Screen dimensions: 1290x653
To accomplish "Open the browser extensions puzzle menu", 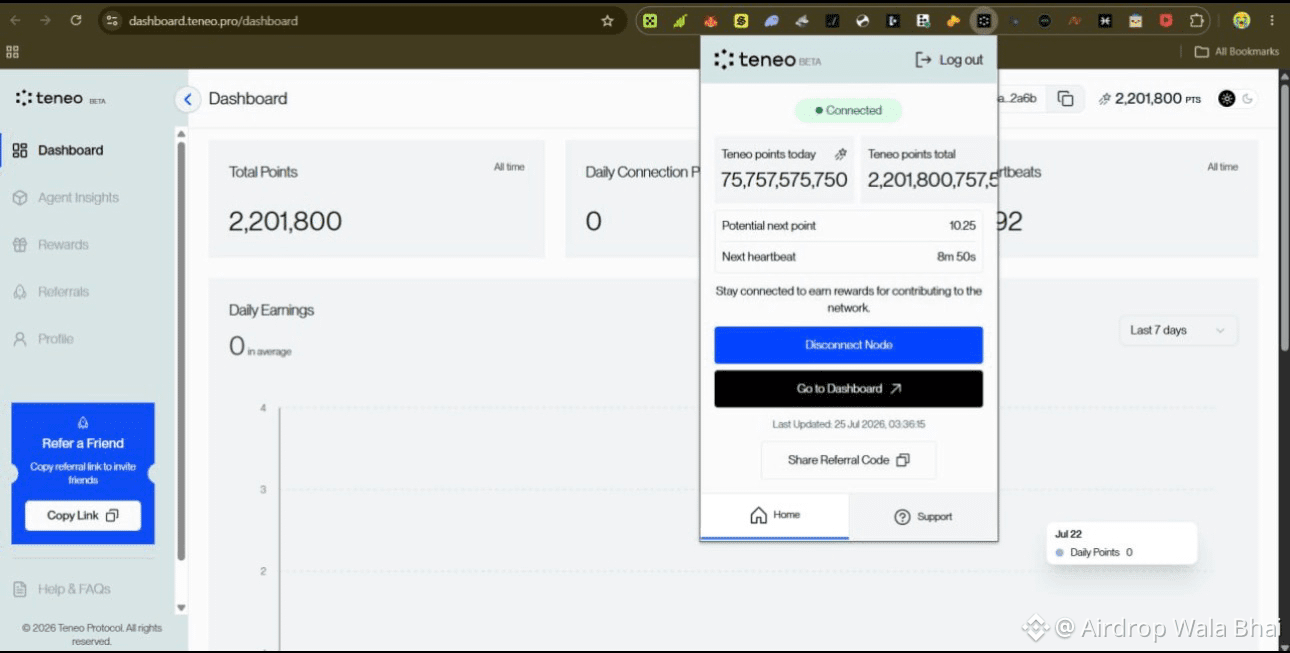I will [x=1197, y=20].
